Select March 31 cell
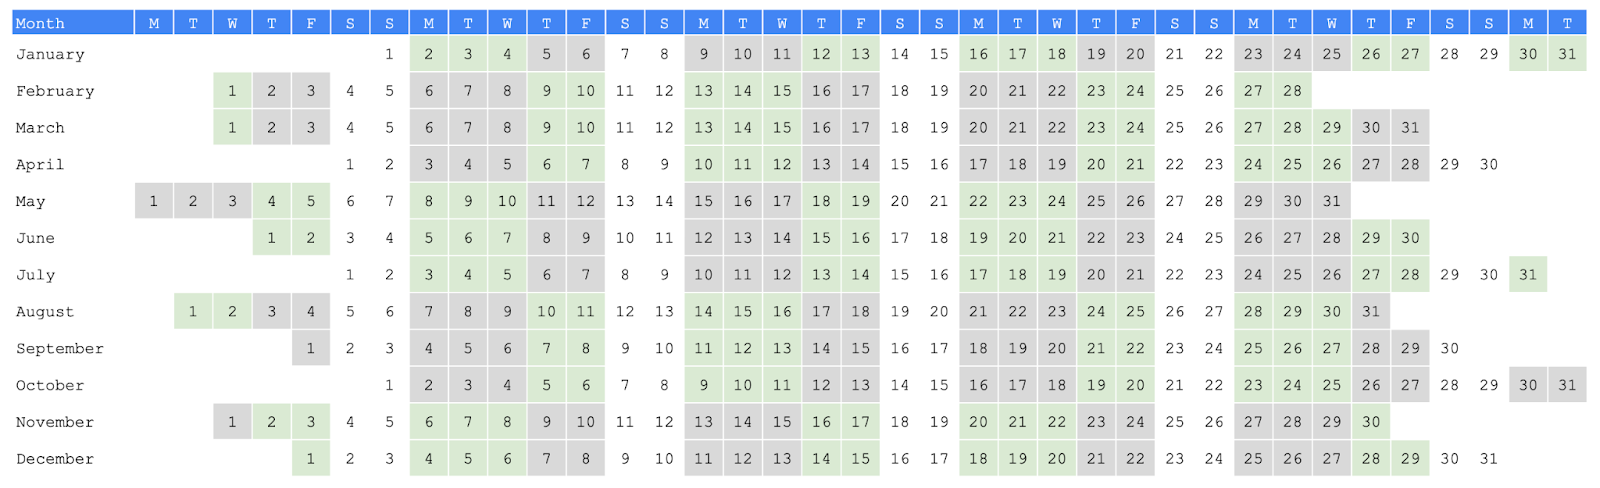This screenshot has height=488, width=1600. [1410, 128]
